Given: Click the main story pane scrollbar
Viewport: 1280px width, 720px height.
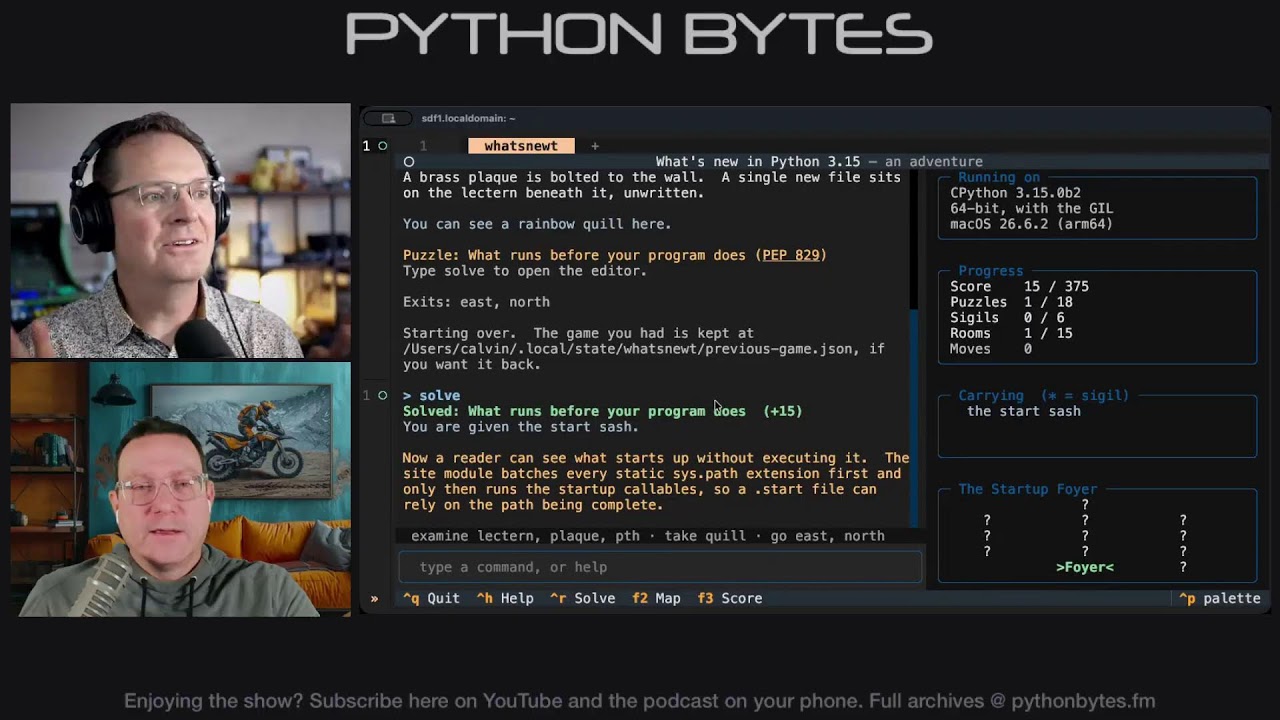Looking at the screenshot, I should tap(912, 350).
